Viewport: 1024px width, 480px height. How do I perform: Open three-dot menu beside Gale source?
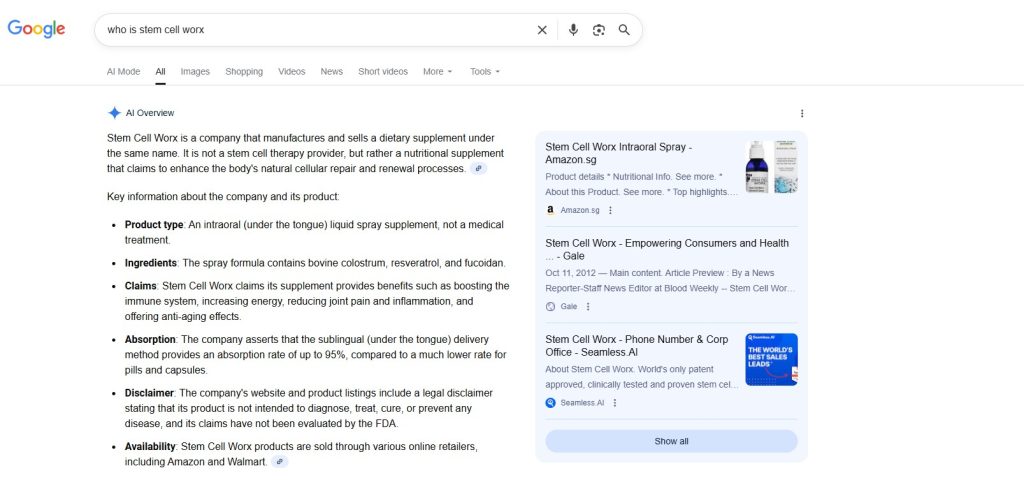tap(588, 307)
